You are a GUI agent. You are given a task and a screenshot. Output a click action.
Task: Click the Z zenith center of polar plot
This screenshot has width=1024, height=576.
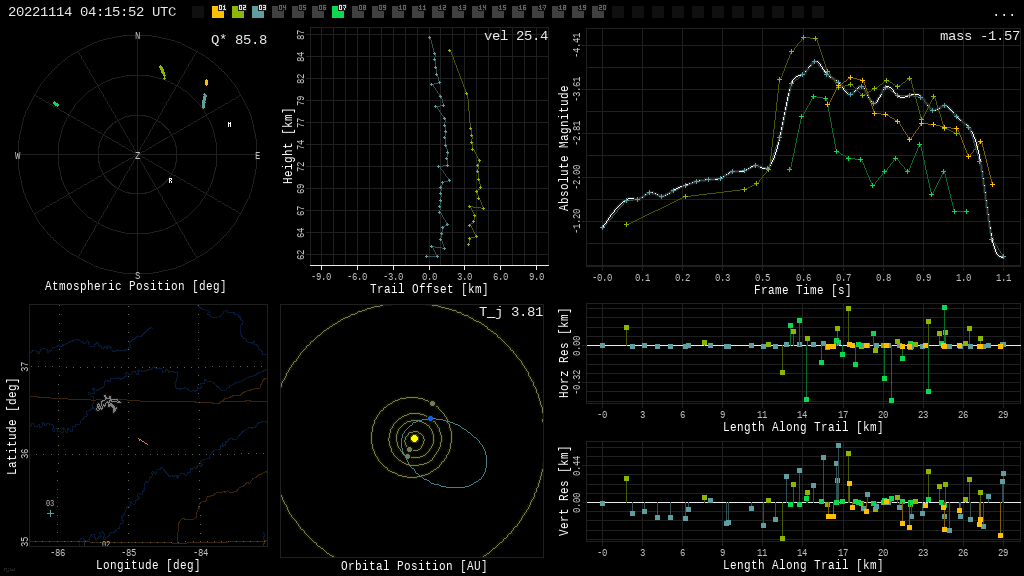tap(138, 156)
